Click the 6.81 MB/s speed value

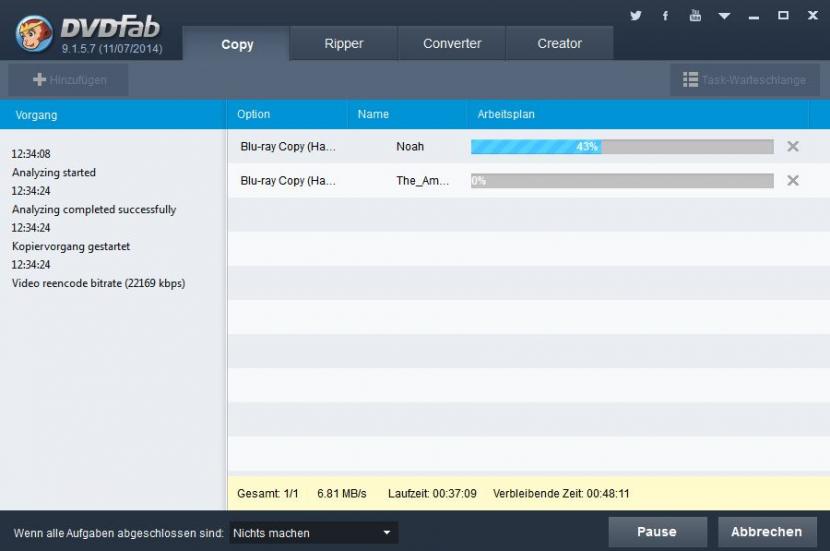click(341, 493)
